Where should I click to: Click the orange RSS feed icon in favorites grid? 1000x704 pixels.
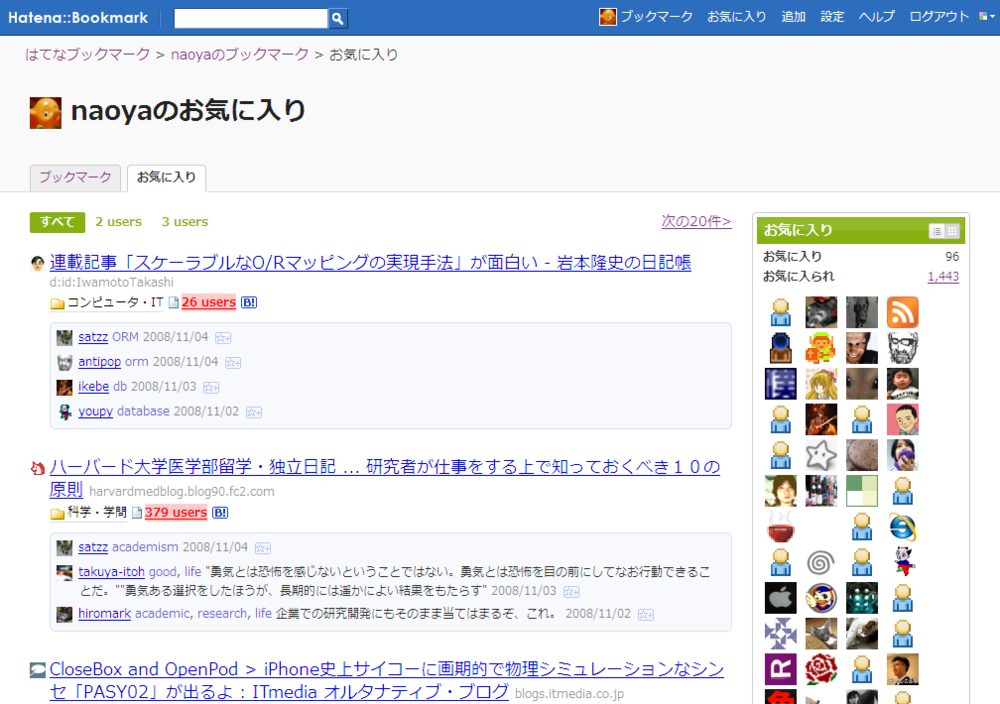pos(902,312)
